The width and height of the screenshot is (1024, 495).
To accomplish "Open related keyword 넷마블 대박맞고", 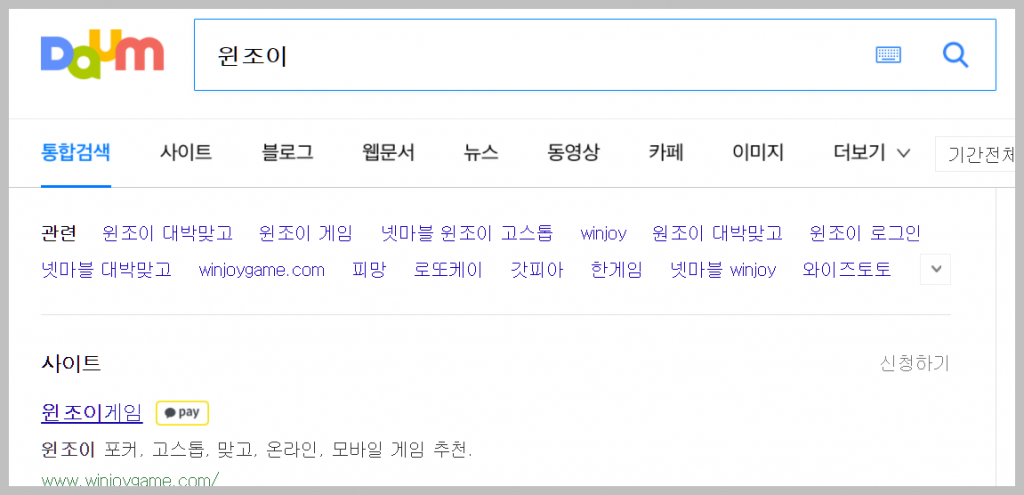I will [x=106, y=270].
